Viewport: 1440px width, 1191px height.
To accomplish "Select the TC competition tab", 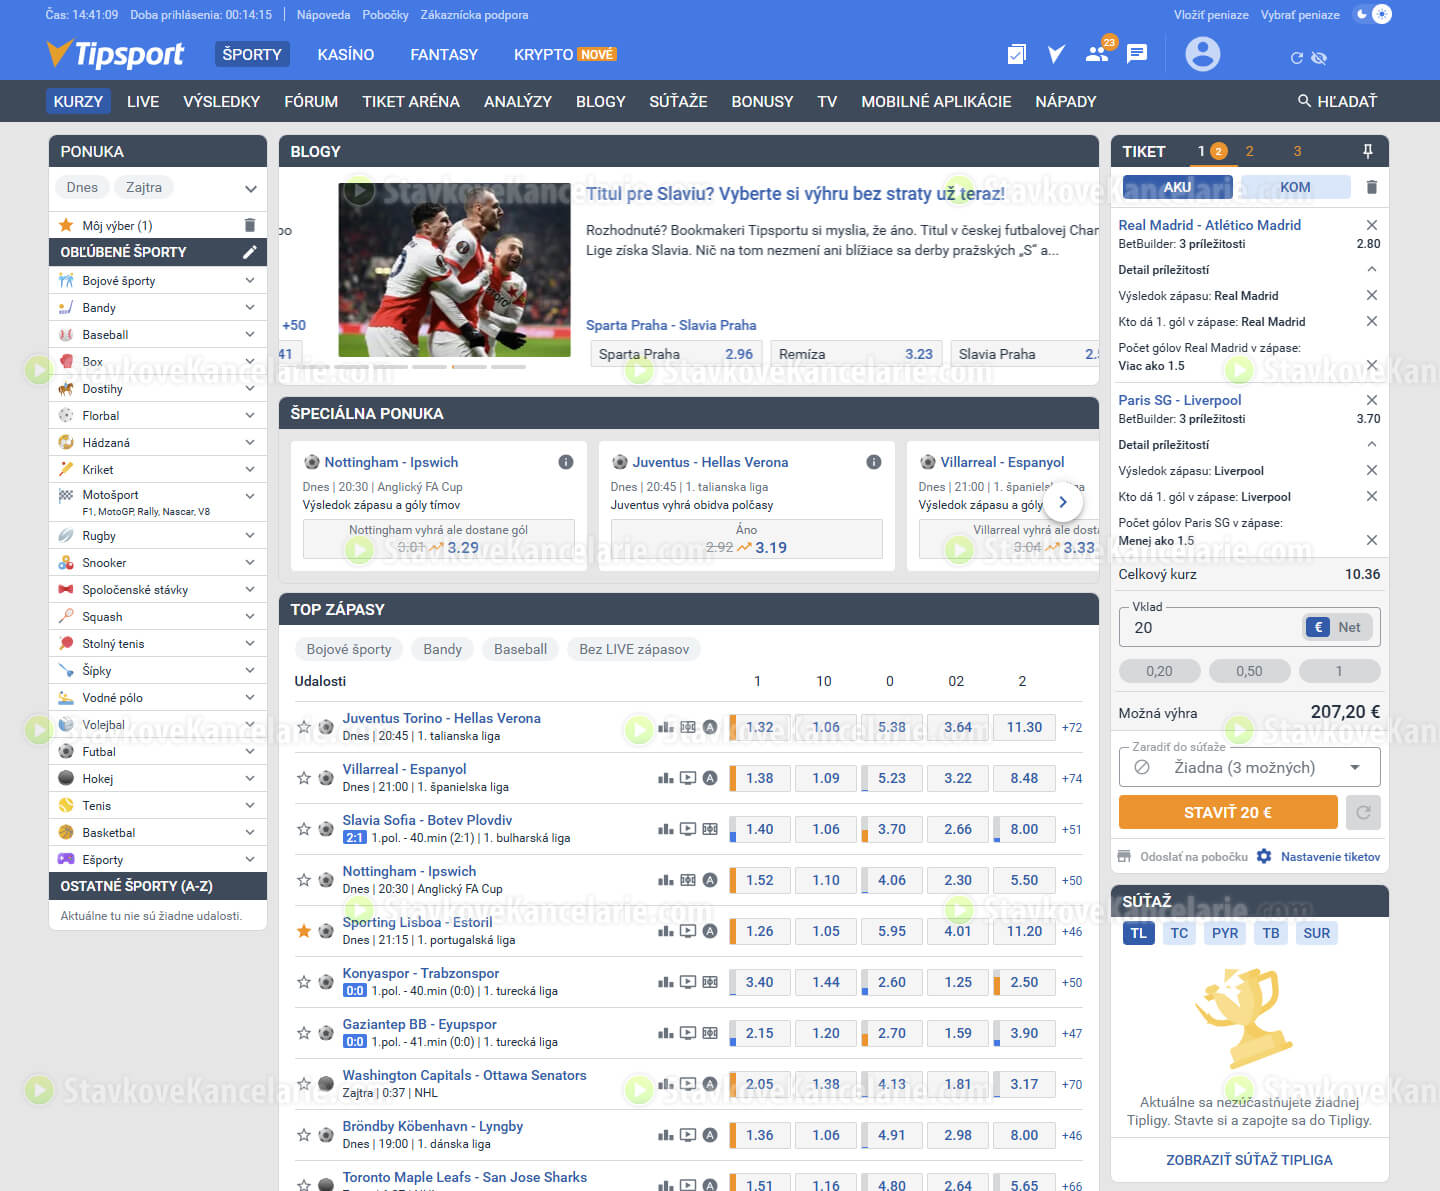I will click(x=1180, y=933).
